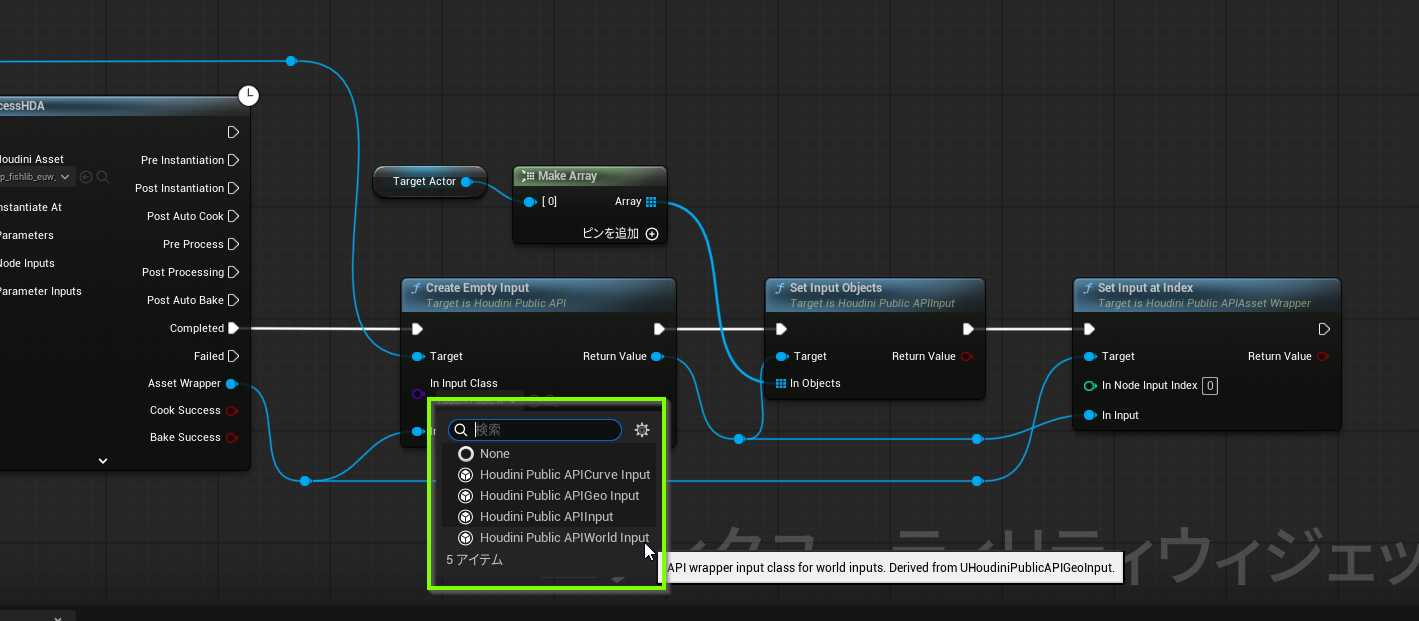Click the In Input Class purple pin
1419x621 pixels.
pos(417,394)
